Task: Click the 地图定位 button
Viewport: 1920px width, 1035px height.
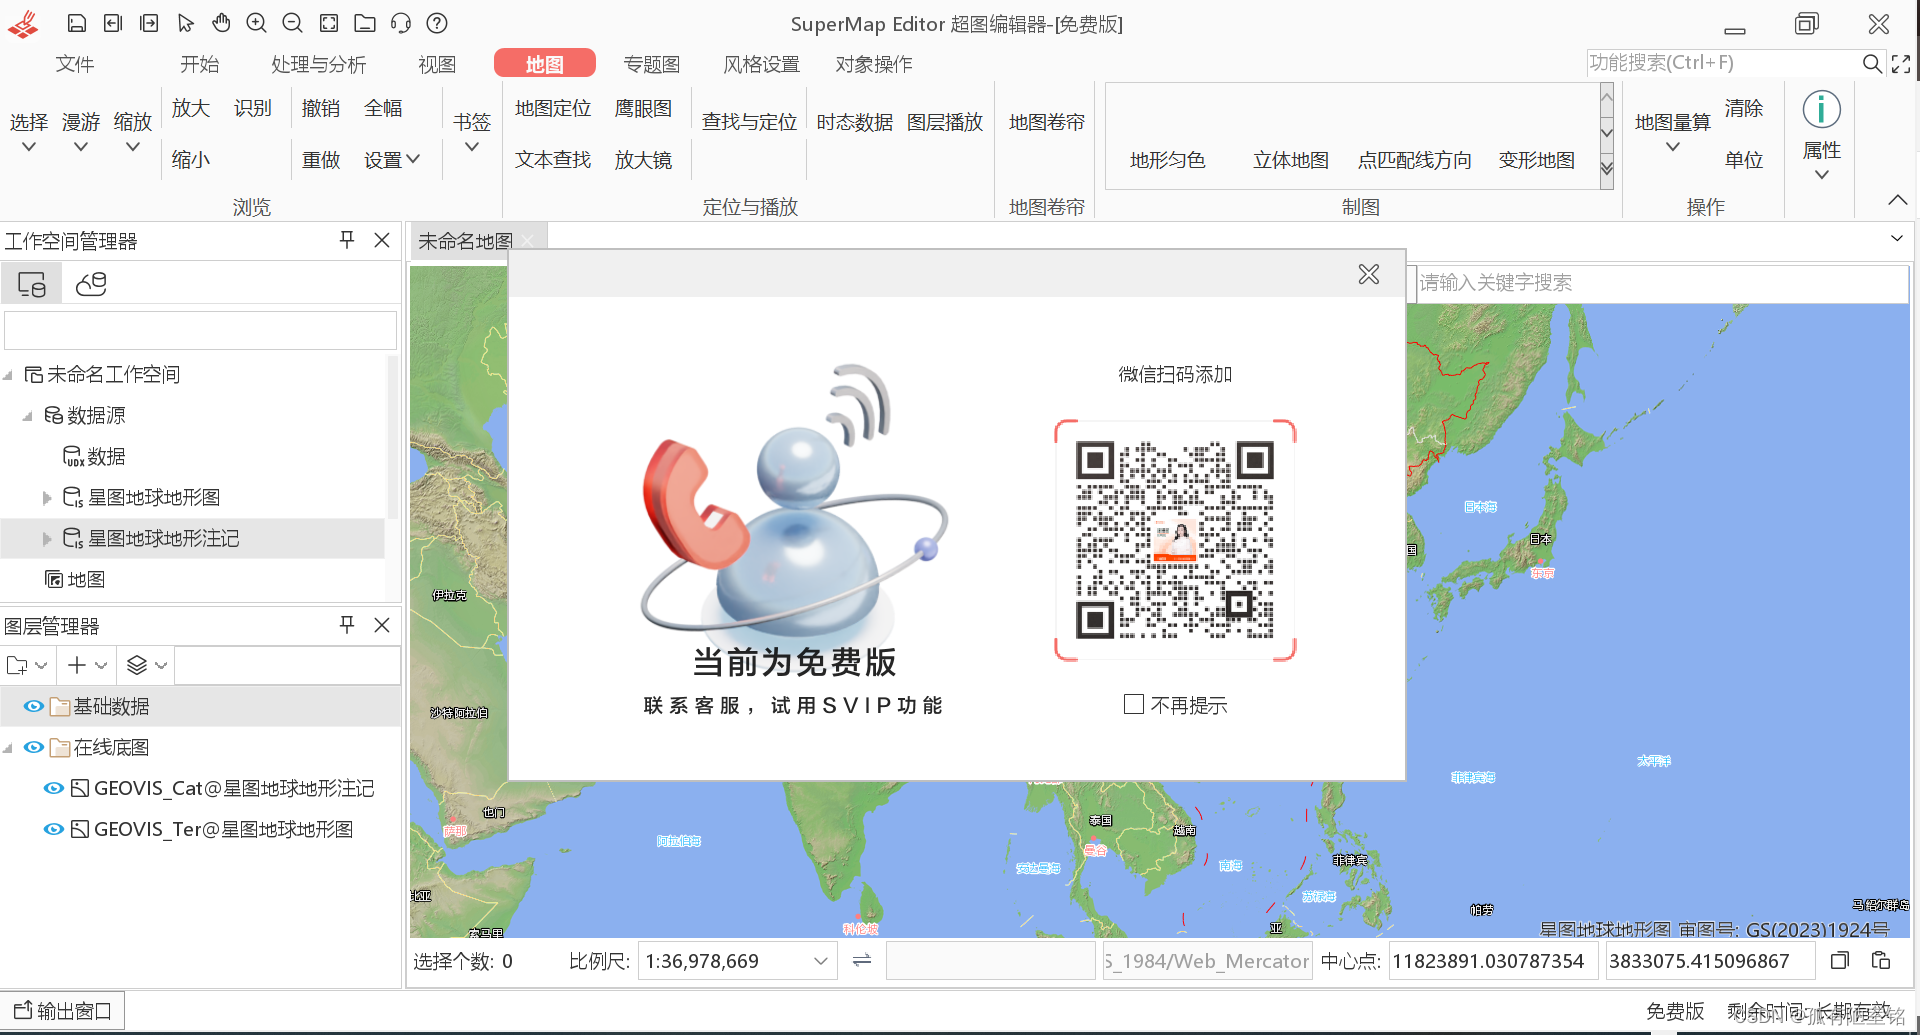Action: click(553, 108)
